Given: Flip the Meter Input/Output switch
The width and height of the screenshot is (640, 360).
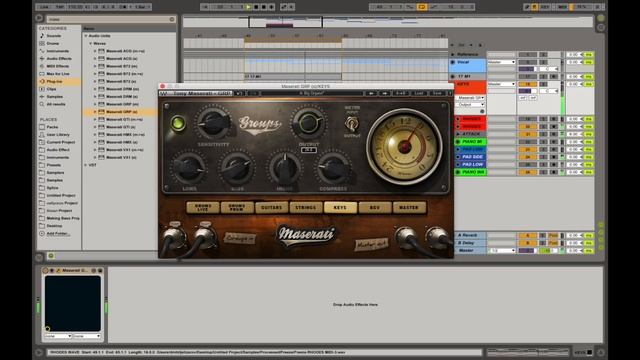Looking at the screenshot, I should pos(351,123).
